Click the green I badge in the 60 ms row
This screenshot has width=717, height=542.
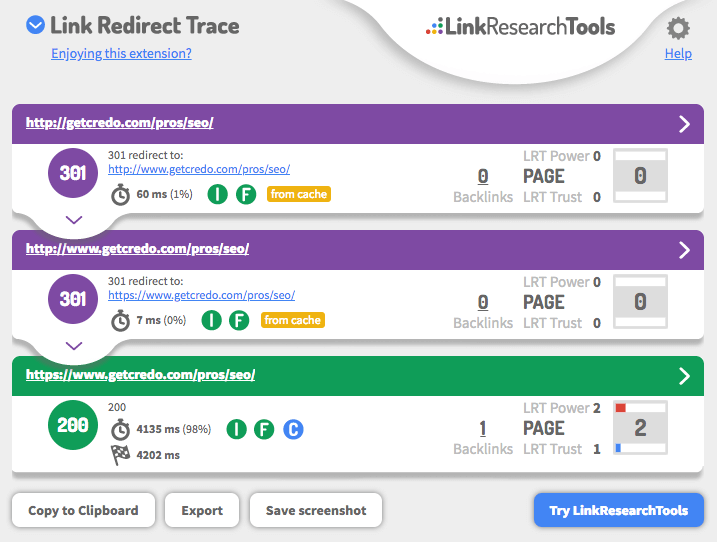click(218, 194)
